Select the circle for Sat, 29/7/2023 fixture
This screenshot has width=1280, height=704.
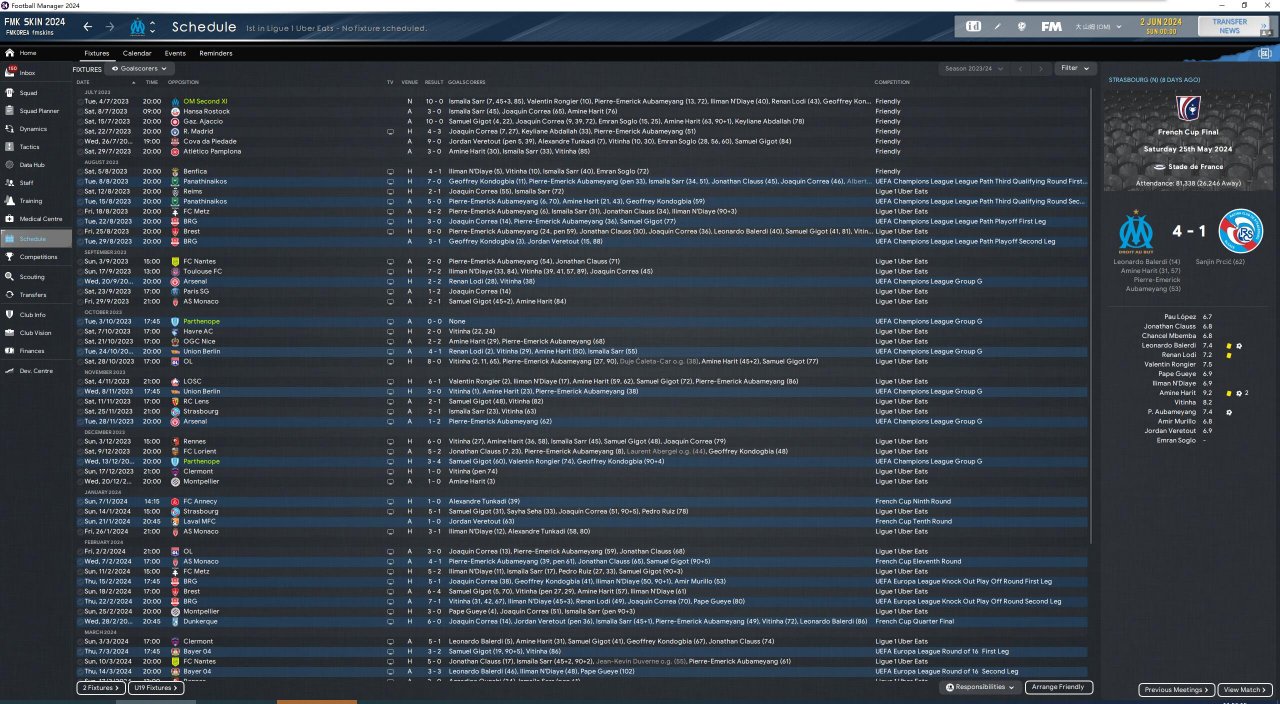79,151
